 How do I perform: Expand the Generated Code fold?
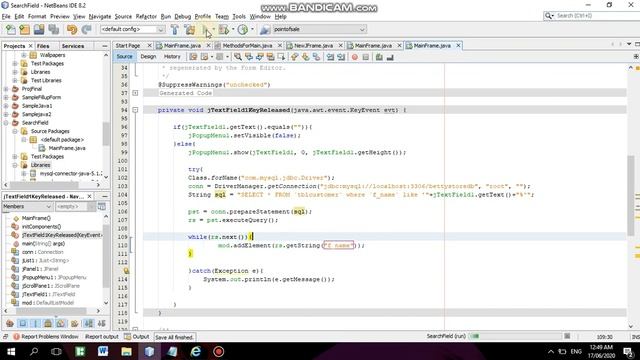[135, 93]
